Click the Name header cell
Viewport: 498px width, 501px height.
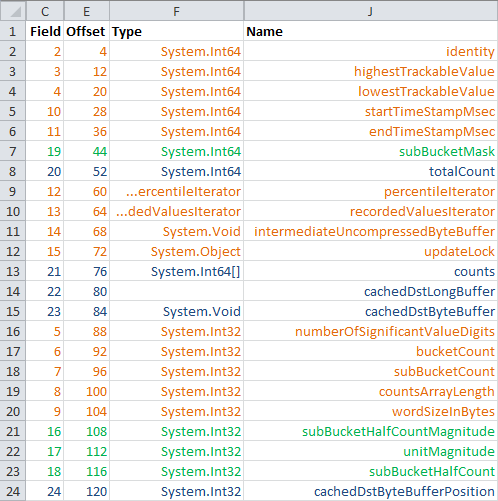[371, 31]
